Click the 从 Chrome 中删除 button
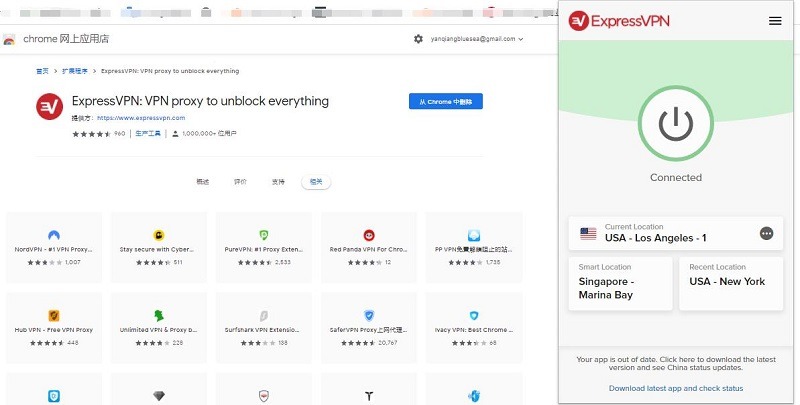The height and width of the screenshot is (405, 800). click(445, 102)
